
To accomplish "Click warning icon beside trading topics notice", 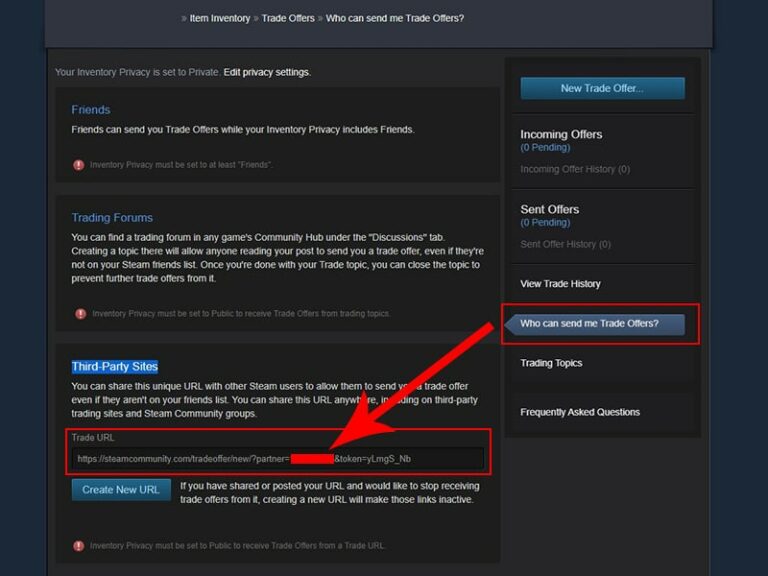I will [81, 314].
